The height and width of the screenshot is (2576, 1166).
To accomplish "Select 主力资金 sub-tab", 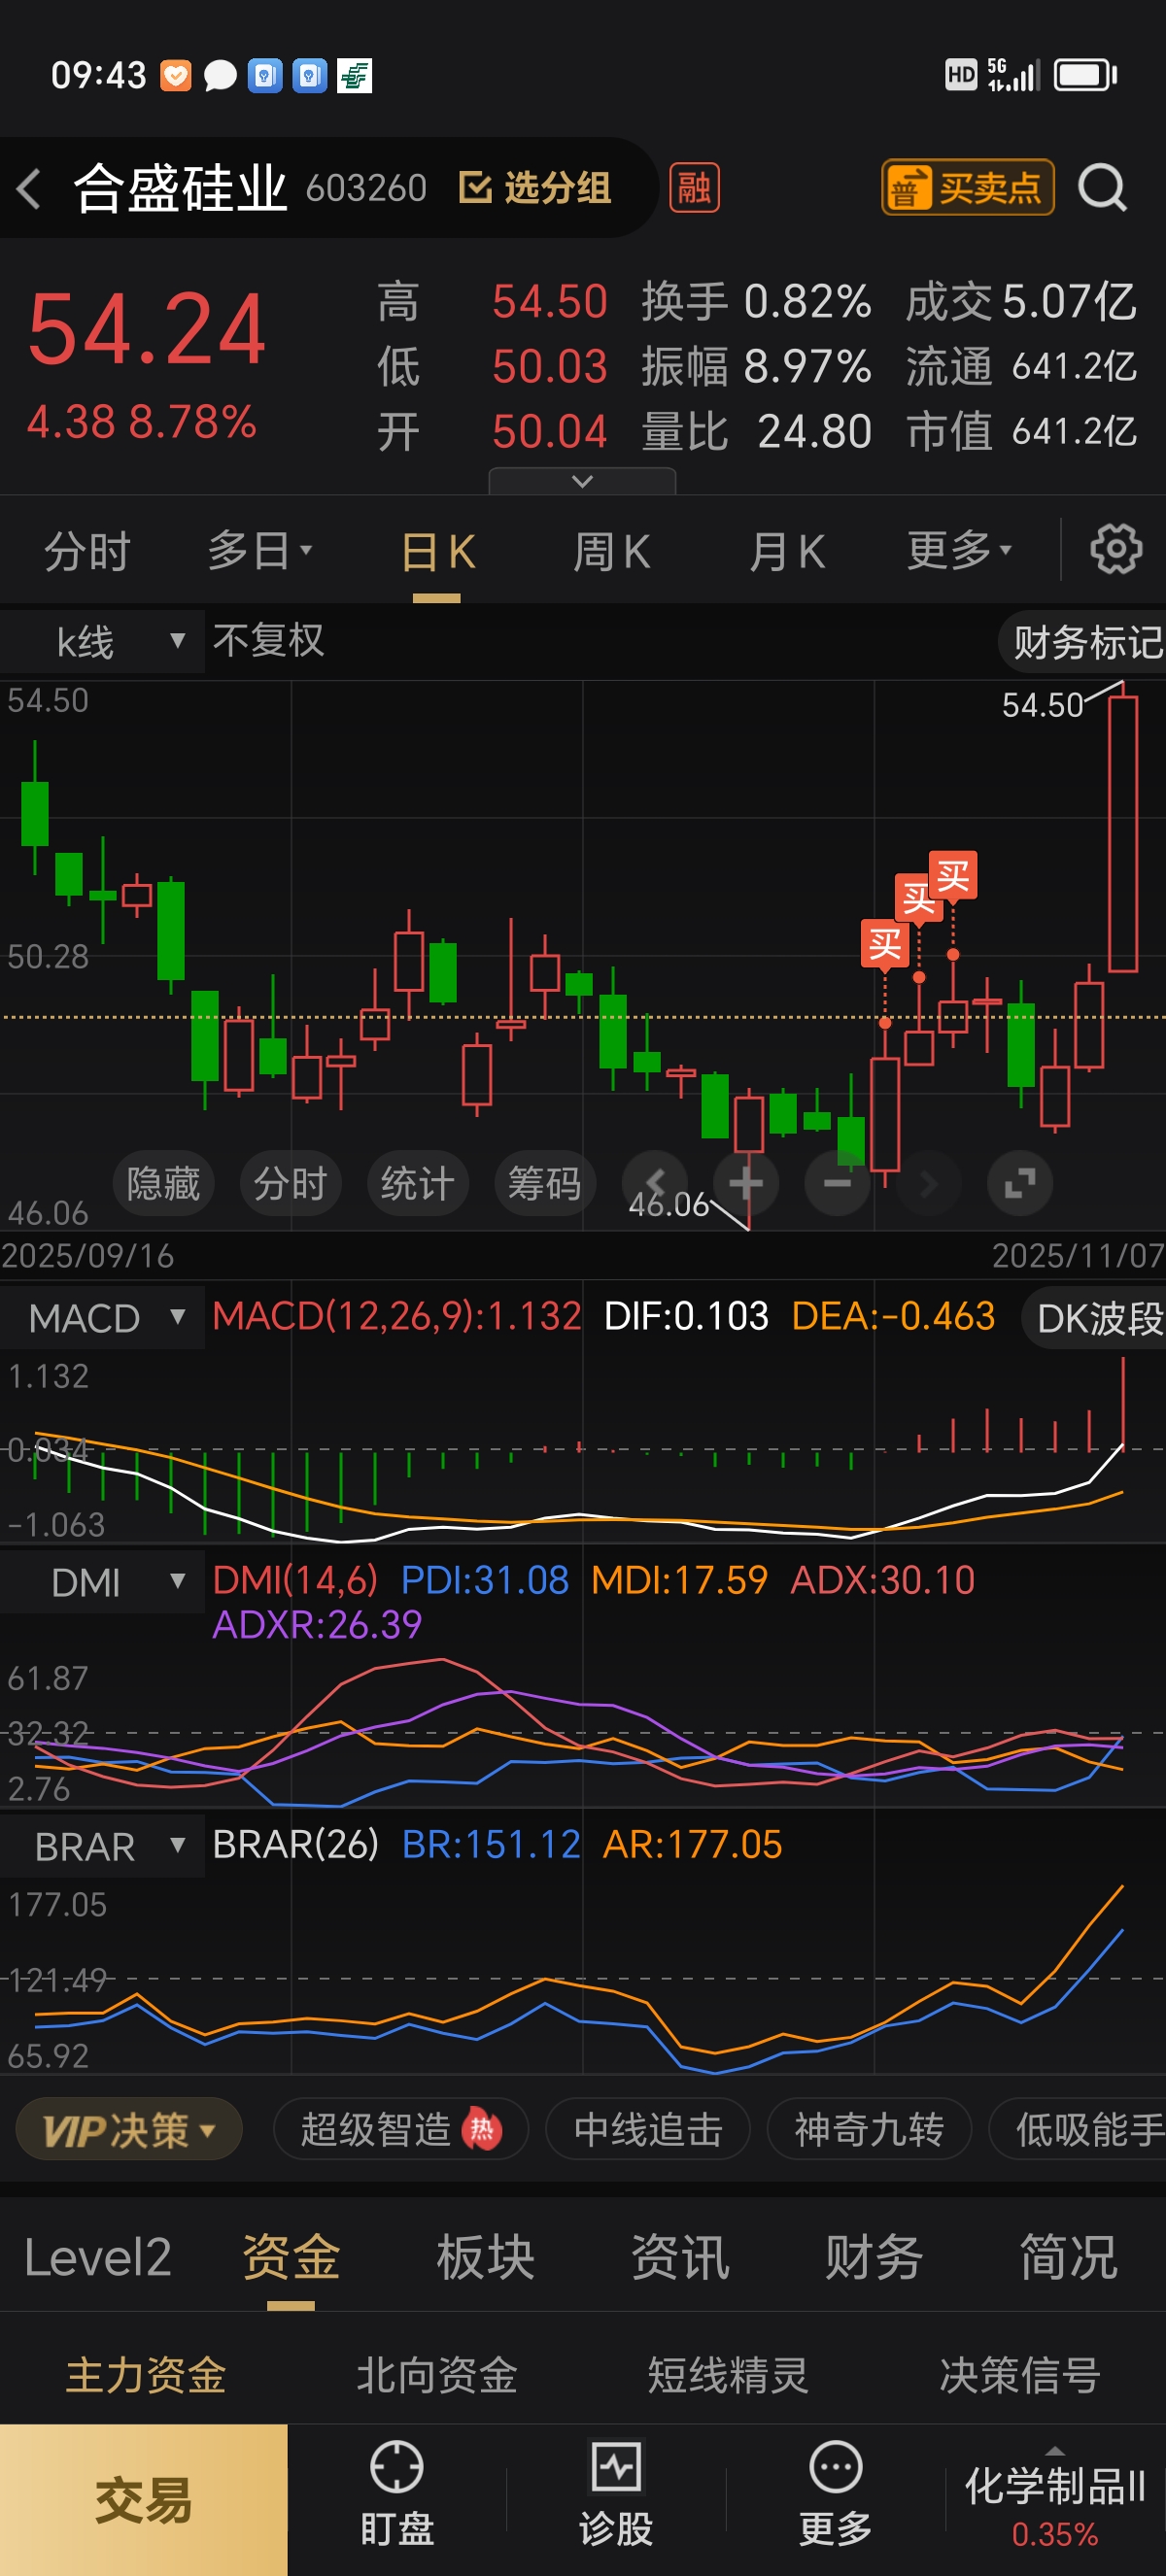I will pos(146,2376).
